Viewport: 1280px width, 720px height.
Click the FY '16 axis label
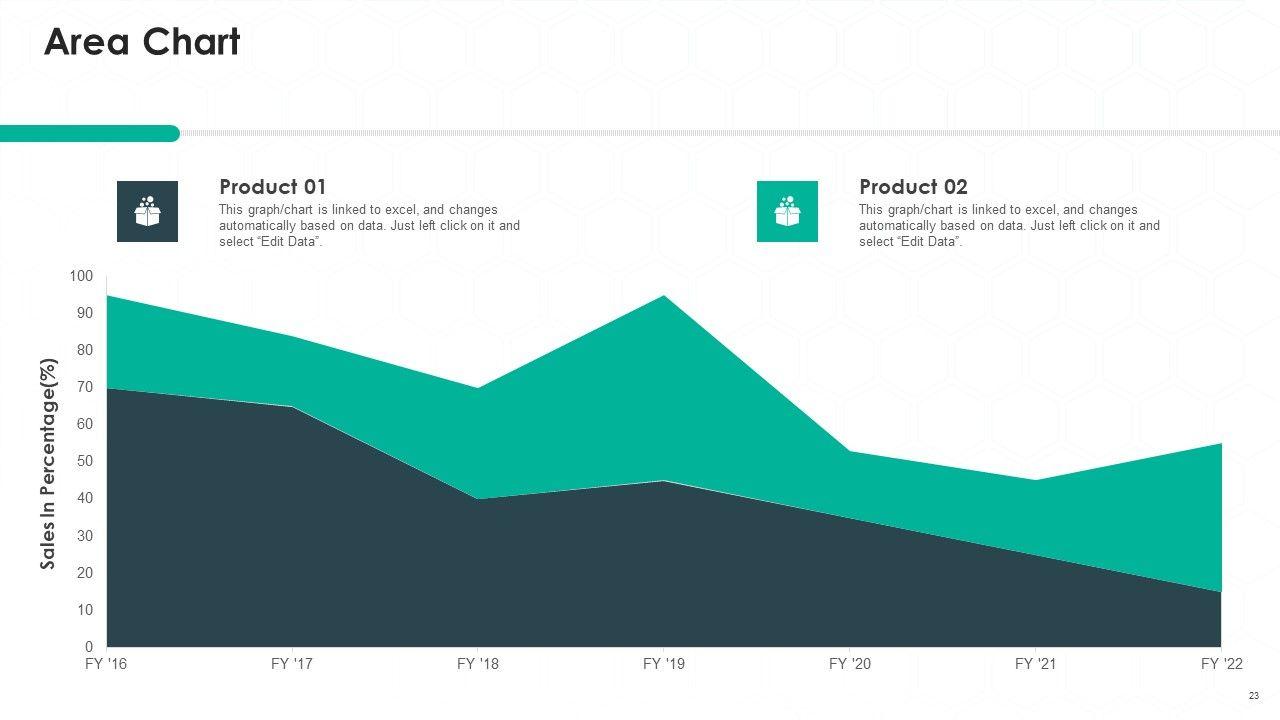pos(107,664)
